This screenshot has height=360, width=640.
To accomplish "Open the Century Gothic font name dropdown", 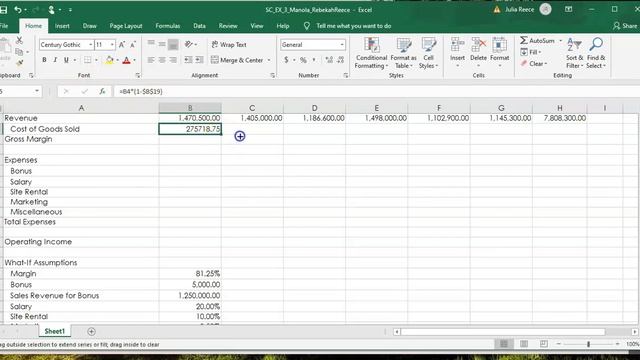I will [x=91, y=44].
